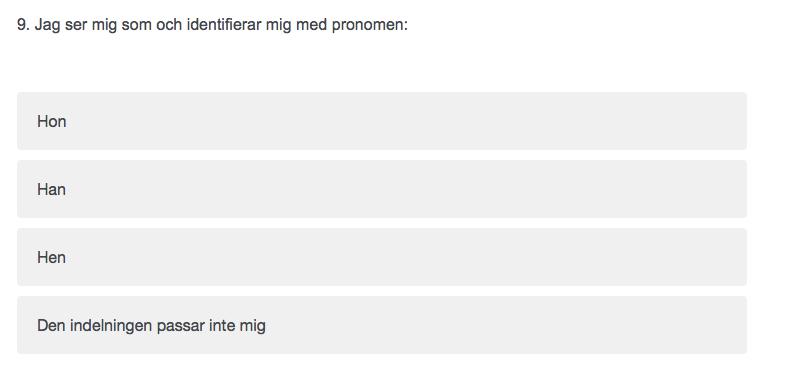This screenshot has height=382, width=787.
Task: Select the Hen answer option
Action: pos(382,257)
